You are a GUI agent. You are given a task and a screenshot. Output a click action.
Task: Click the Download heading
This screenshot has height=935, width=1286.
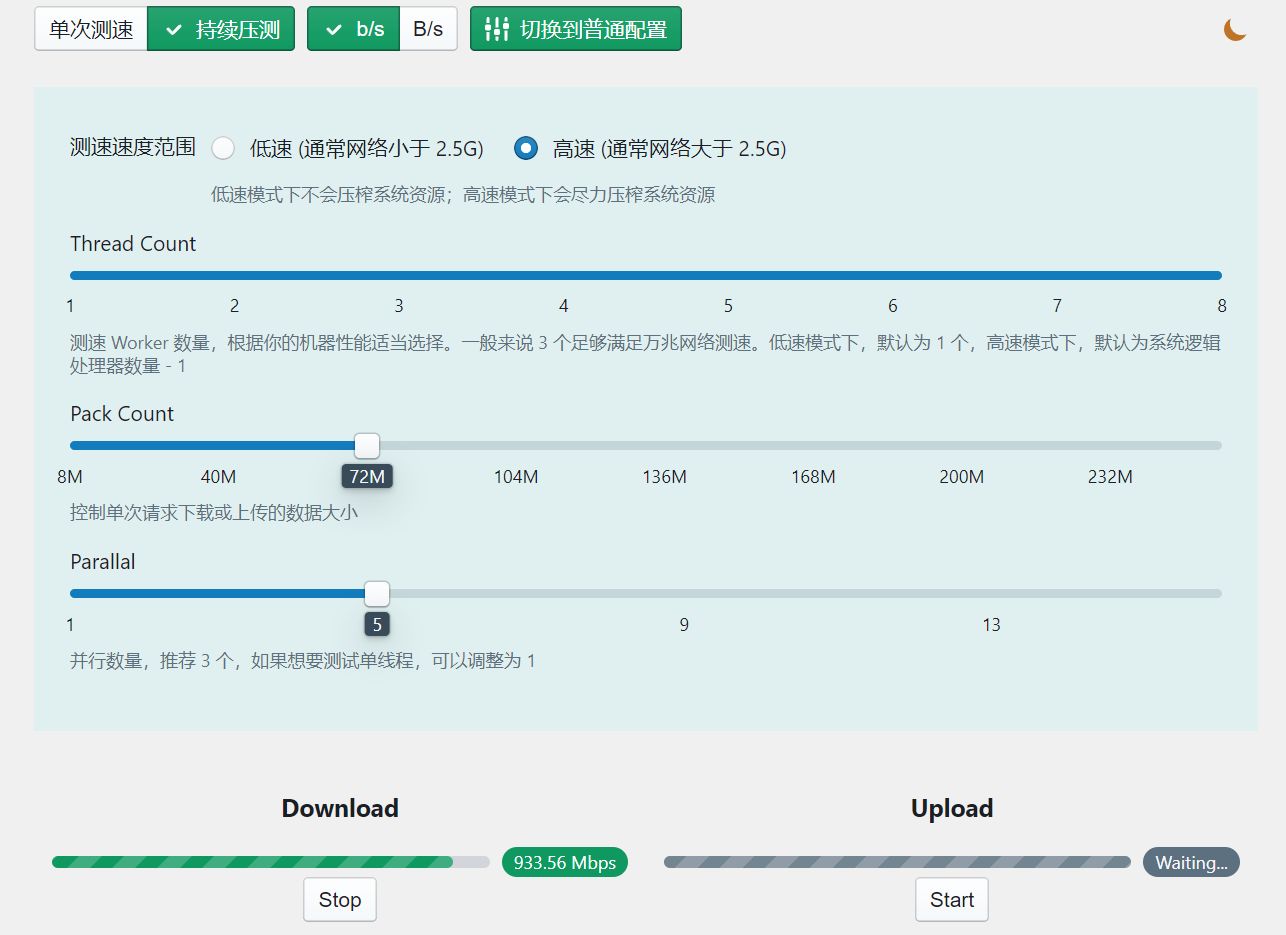pos(340,808)
